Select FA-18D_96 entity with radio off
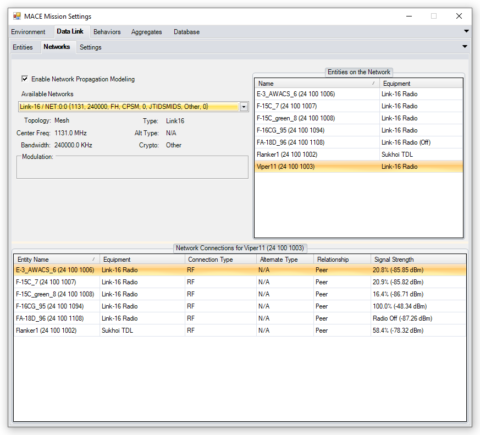 click(x=359, y=143)
